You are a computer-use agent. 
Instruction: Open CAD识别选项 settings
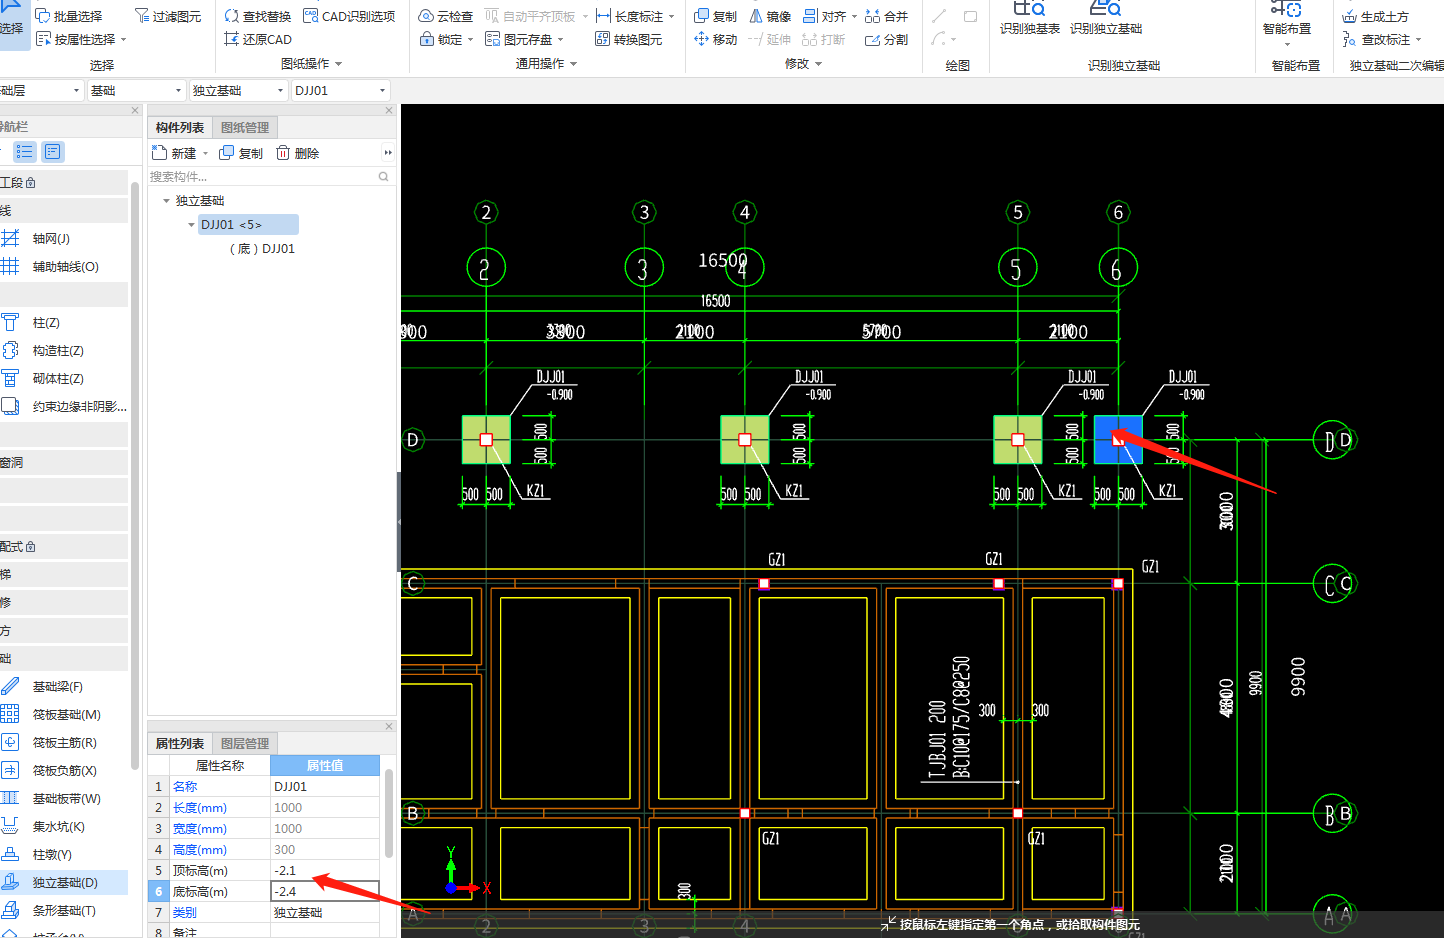click(x=349, y=16)
